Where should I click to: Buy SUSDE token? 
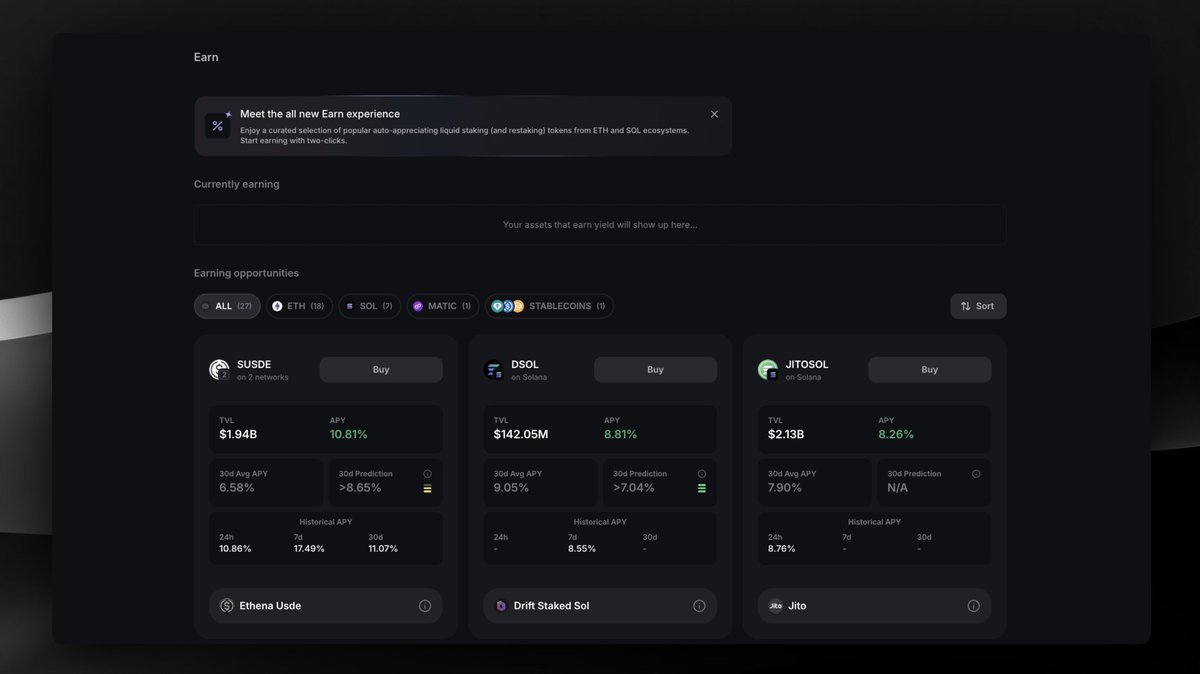coord(381,369)
